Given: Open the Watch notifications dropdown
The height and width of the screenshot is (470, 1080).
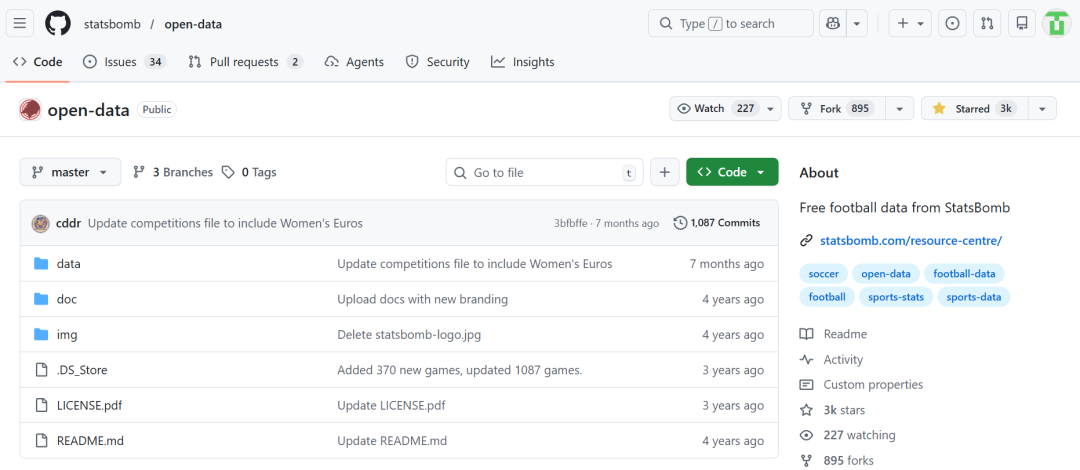Looking at the screenshot, I should click(x=726, y=109).
